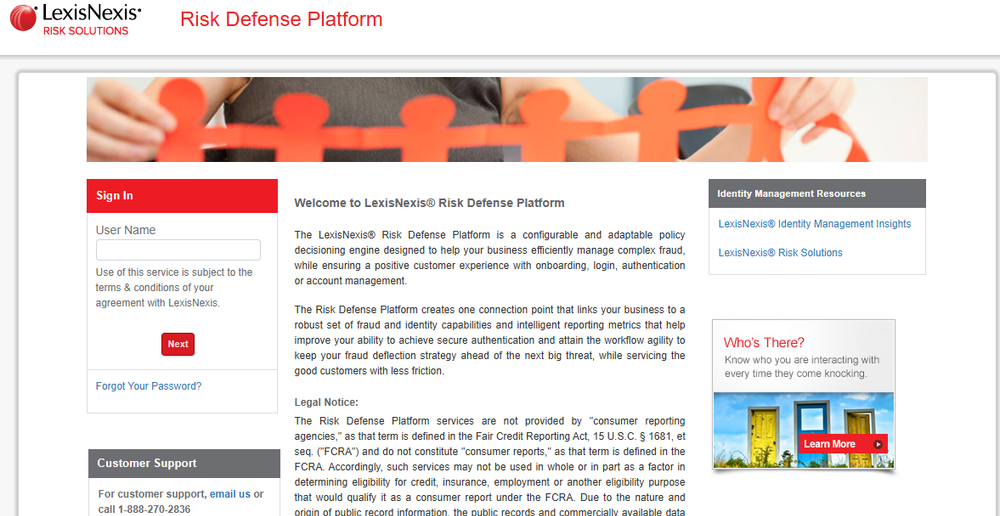The width and height of the screenshot is (1000, 516).
Task: Click the Legal Notice heading
Action: pyautogui.click(x=327, y=402)
